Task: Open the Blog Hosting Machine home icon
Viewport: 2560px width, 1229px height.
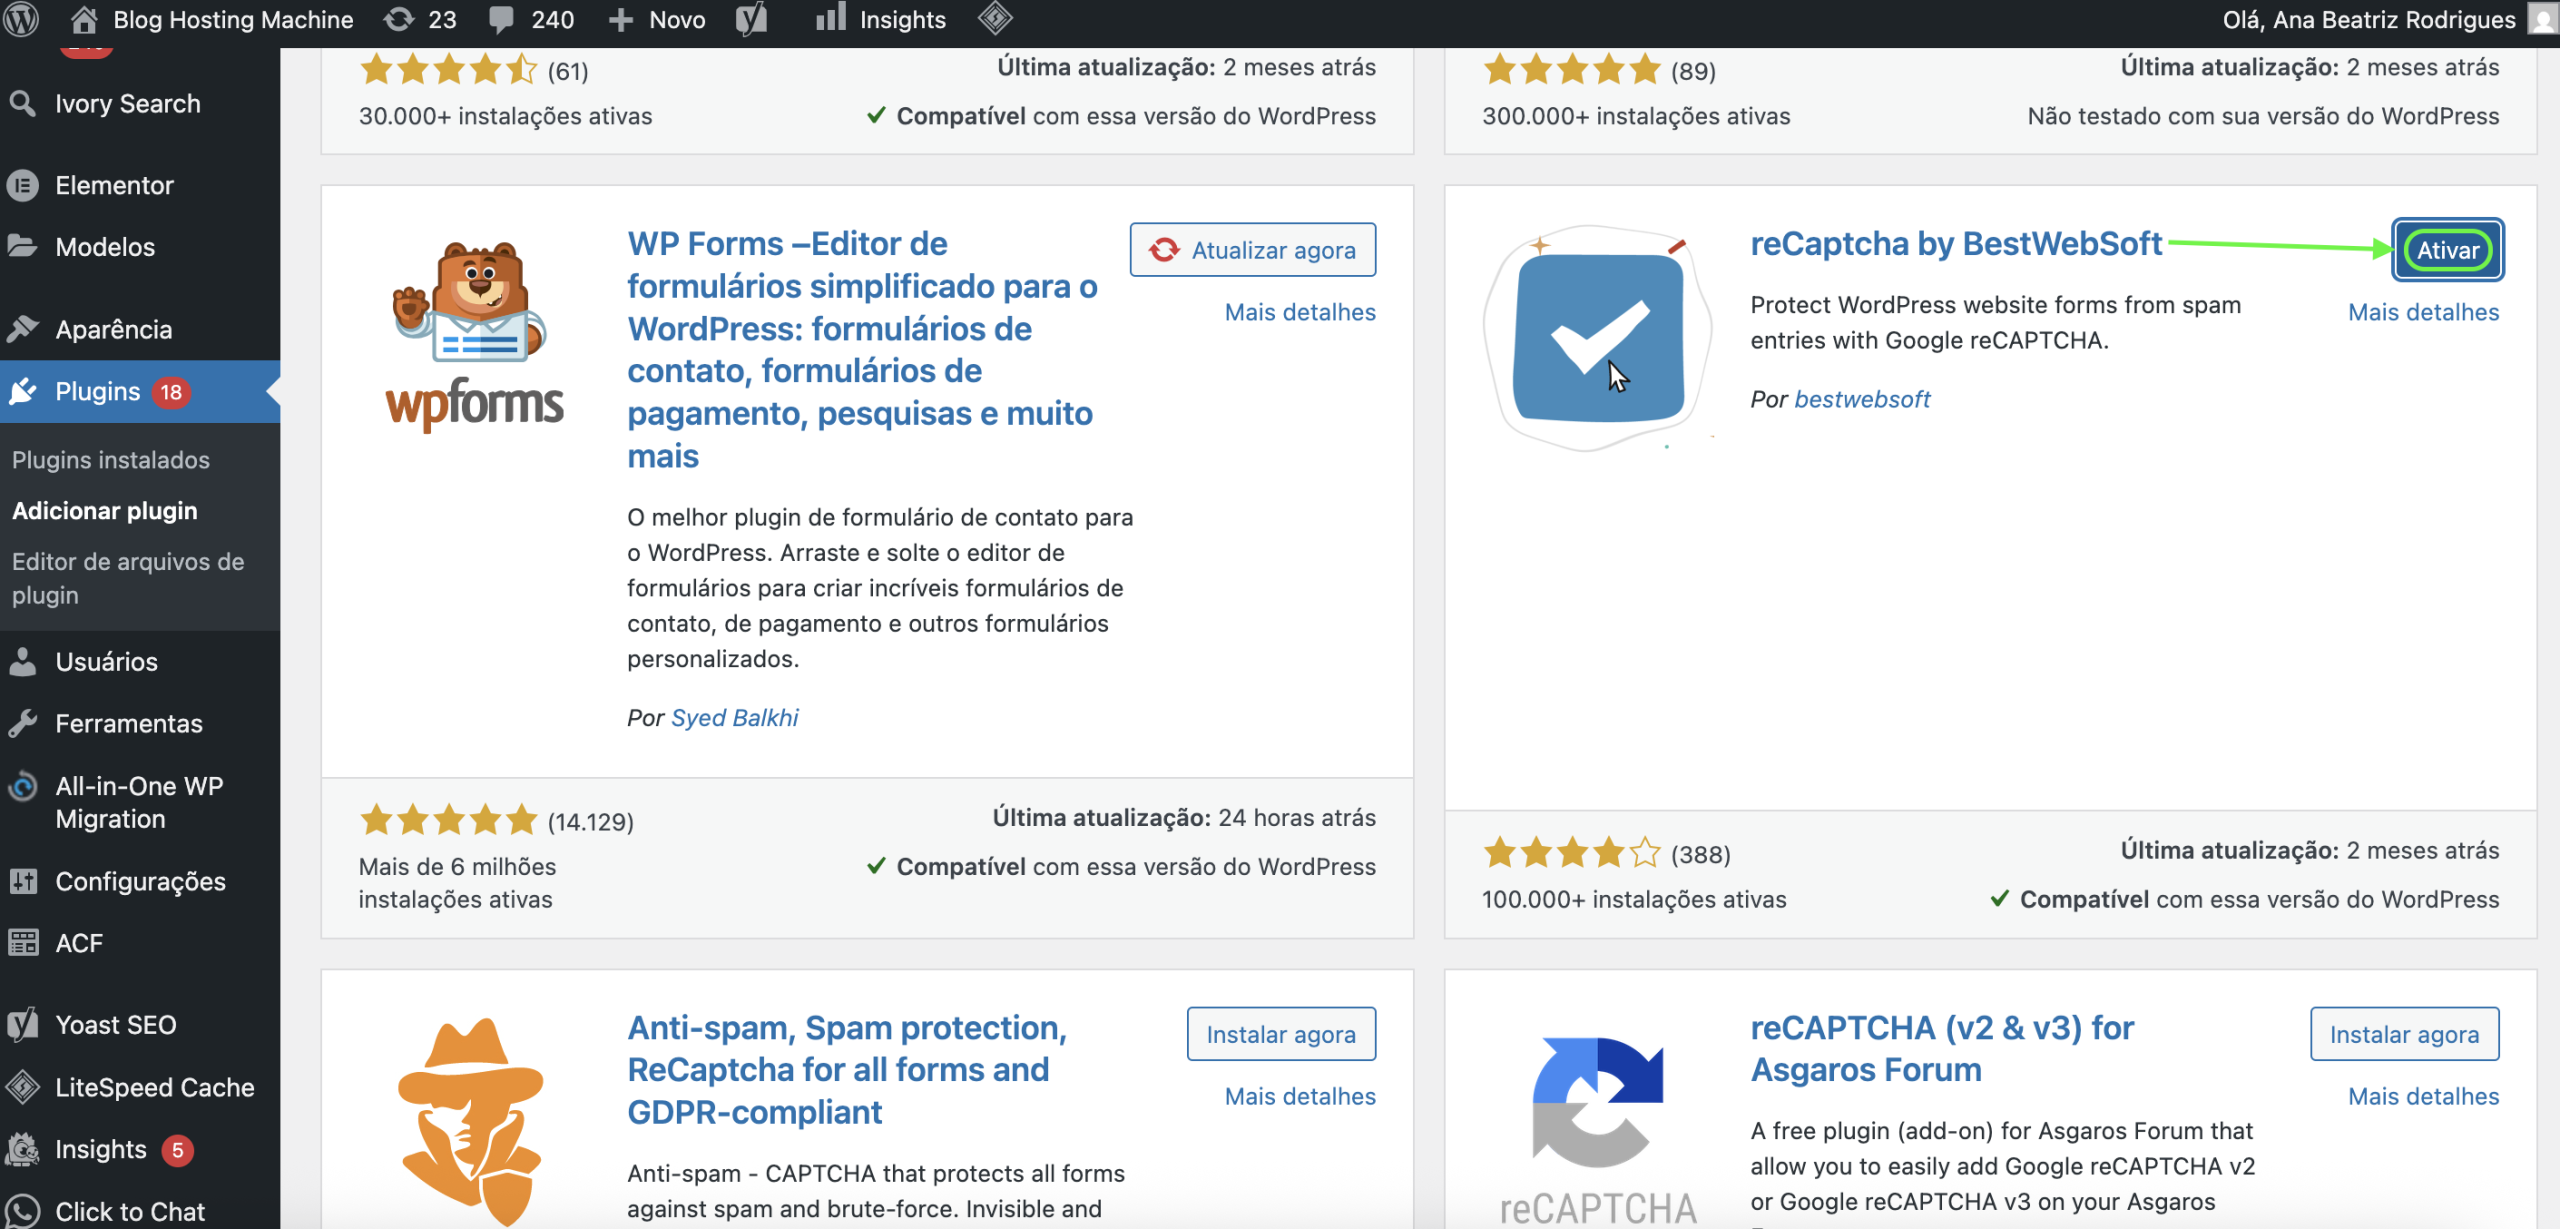Action: tap(84, 19)
